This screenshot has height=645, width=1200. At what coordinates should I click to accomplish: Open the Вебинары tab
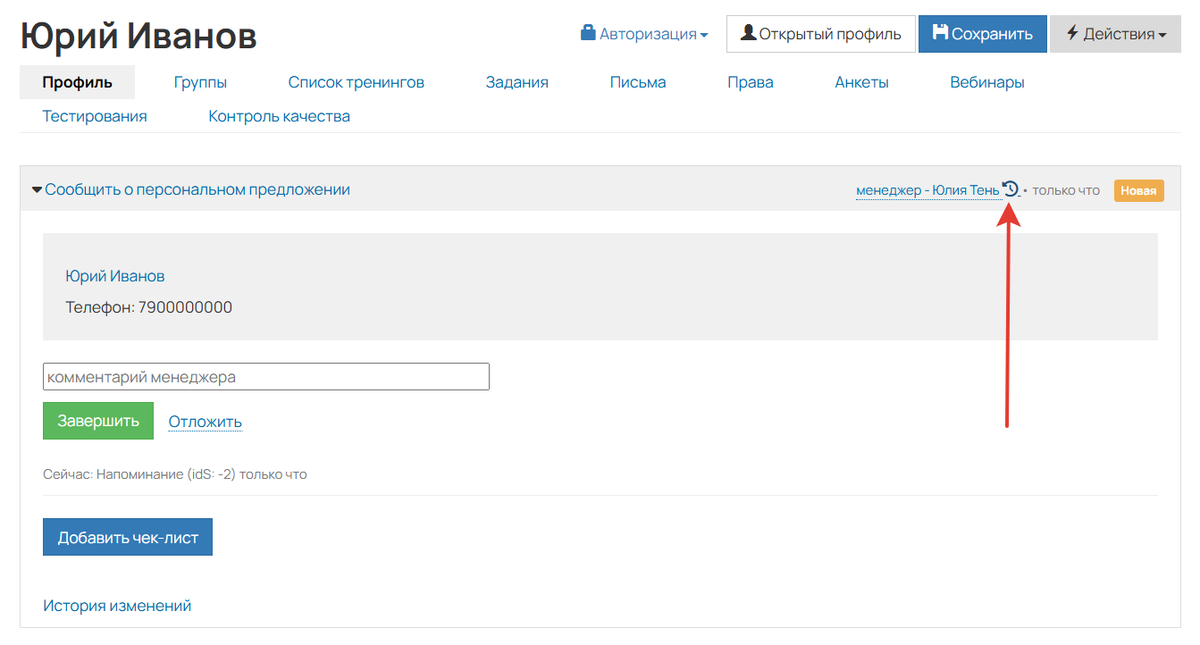pos(986,83)
